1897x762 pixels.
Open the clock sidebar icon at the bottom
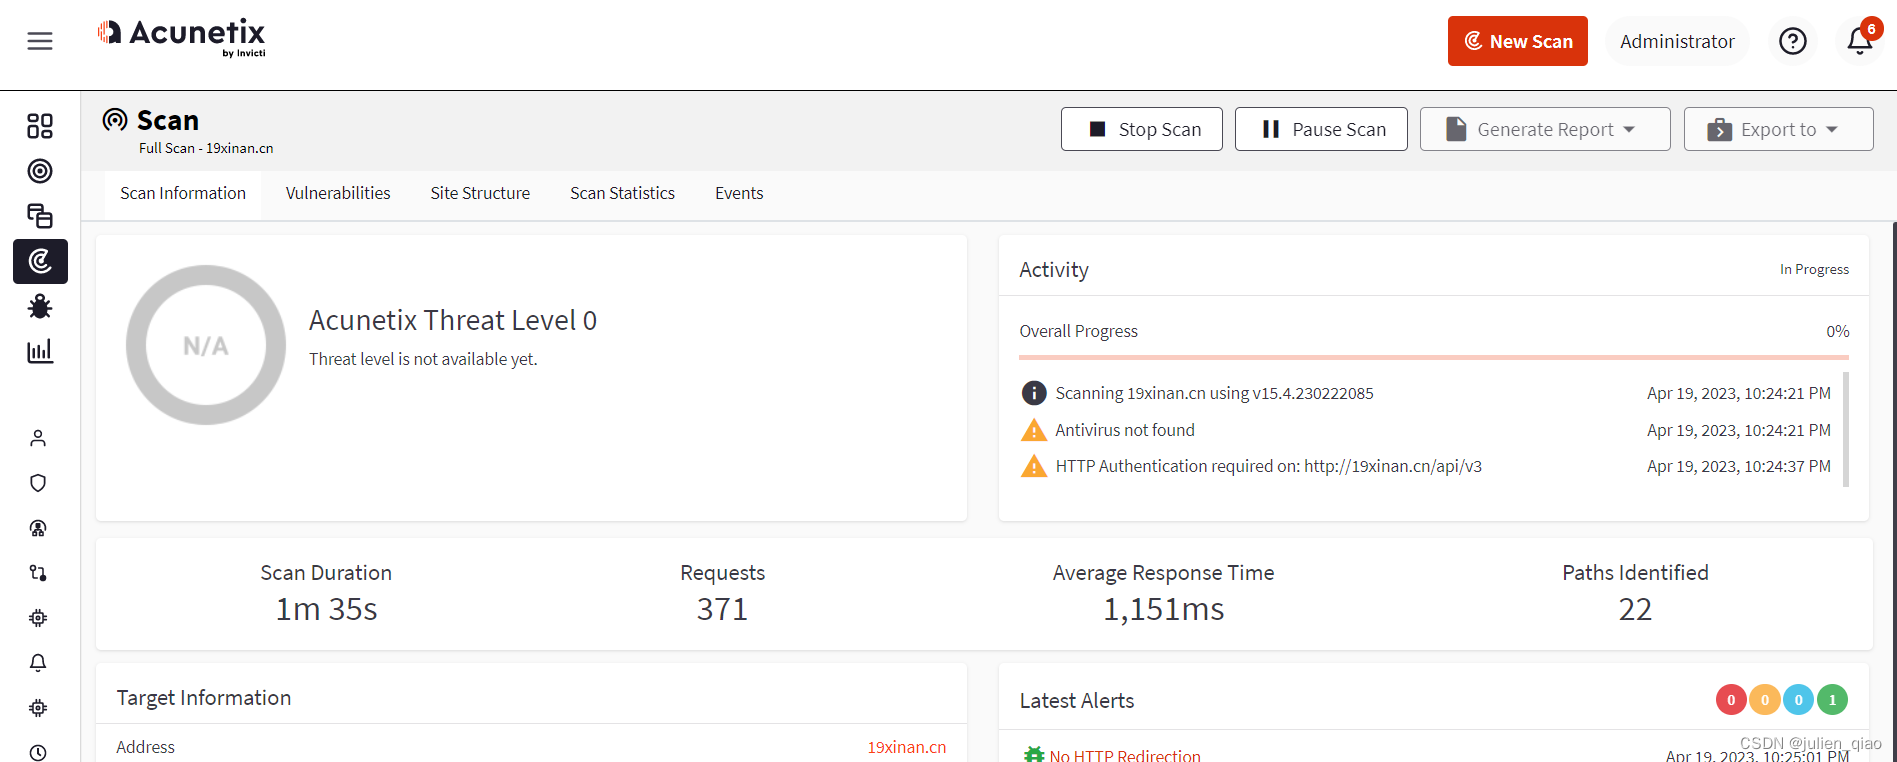pos(38,752)
